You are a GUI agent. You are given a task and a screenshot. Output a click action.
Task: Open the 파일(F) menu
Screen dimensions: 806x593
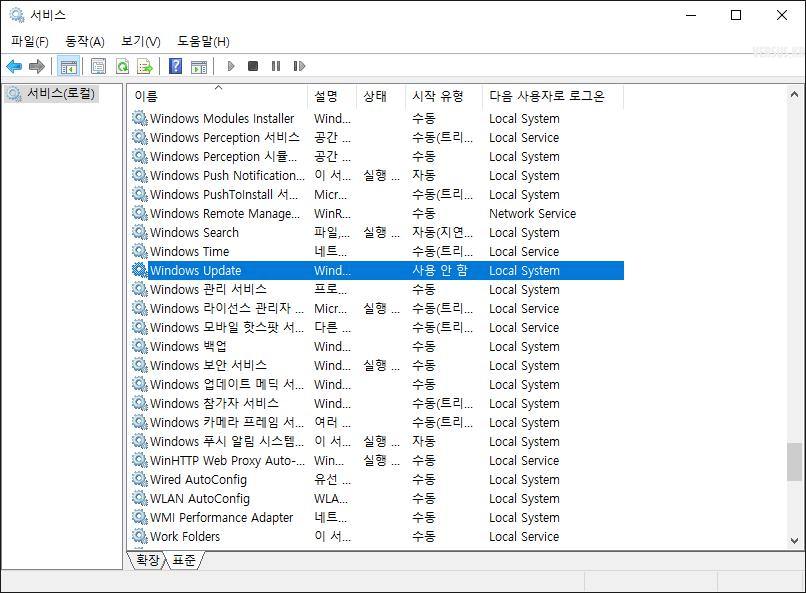coord(30,41)
